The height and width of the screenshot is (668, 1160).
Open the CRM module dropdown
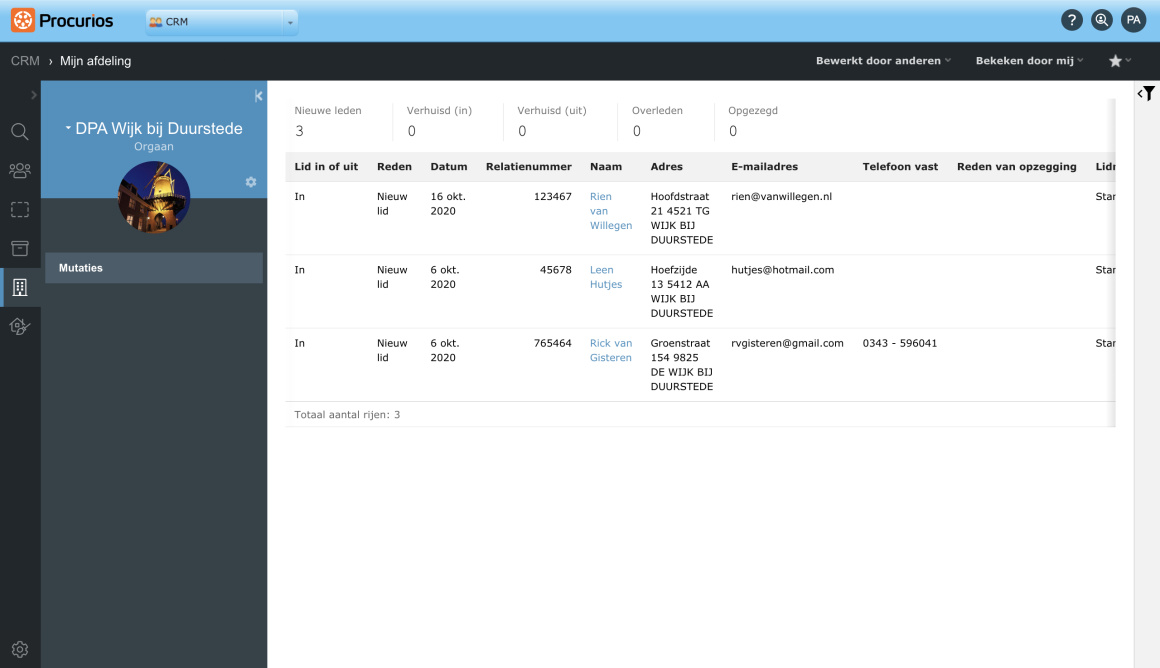(222, 22)
